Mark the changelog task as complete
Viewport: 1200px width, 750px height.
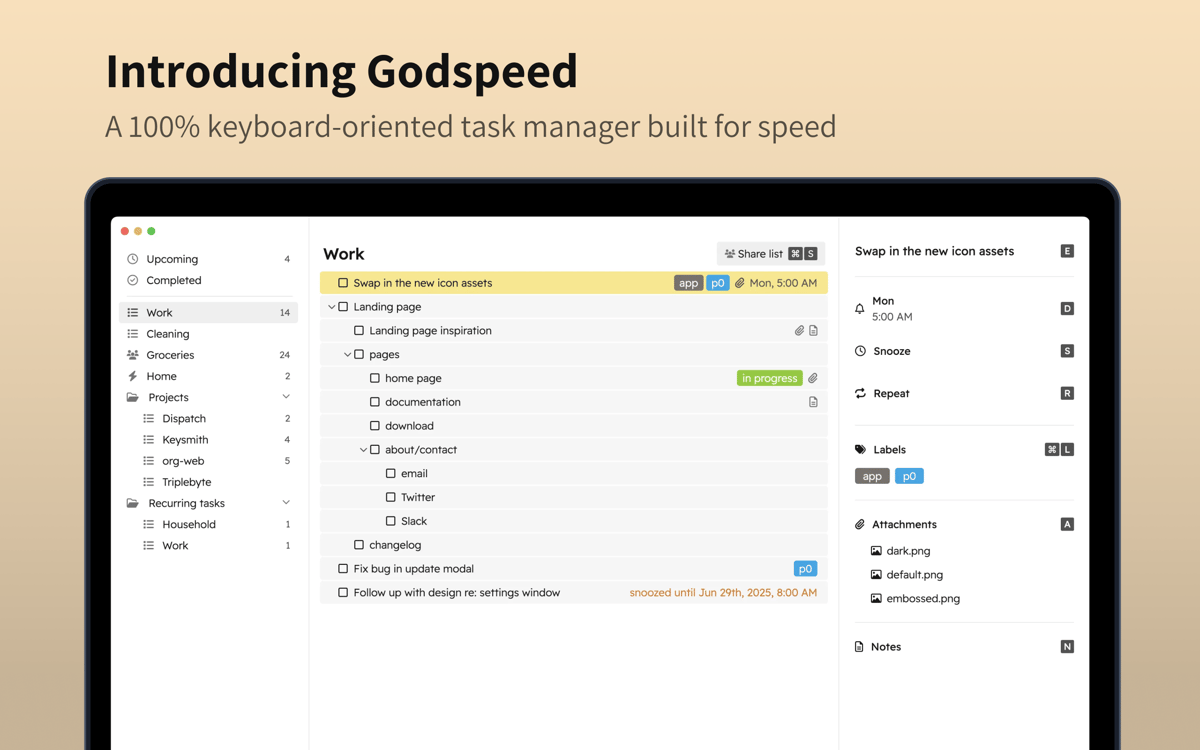pyautogui.click(x=359, y=545)
